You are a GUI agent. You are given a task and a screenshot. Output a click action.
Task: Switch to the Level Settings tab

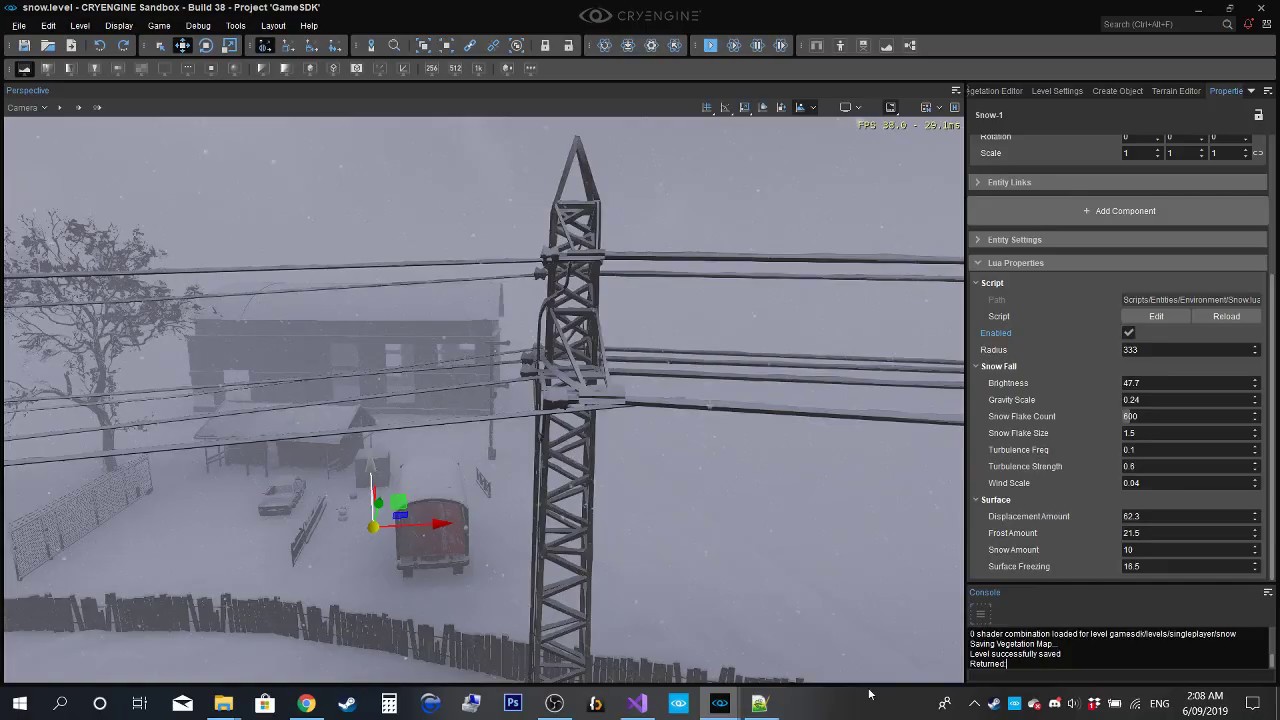point(1057,91)
